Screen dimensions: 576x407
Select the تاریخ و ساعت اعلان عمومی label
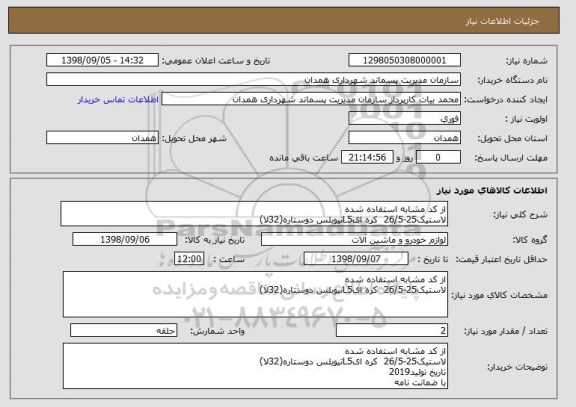pyautogui.click(x=216, y=61)
